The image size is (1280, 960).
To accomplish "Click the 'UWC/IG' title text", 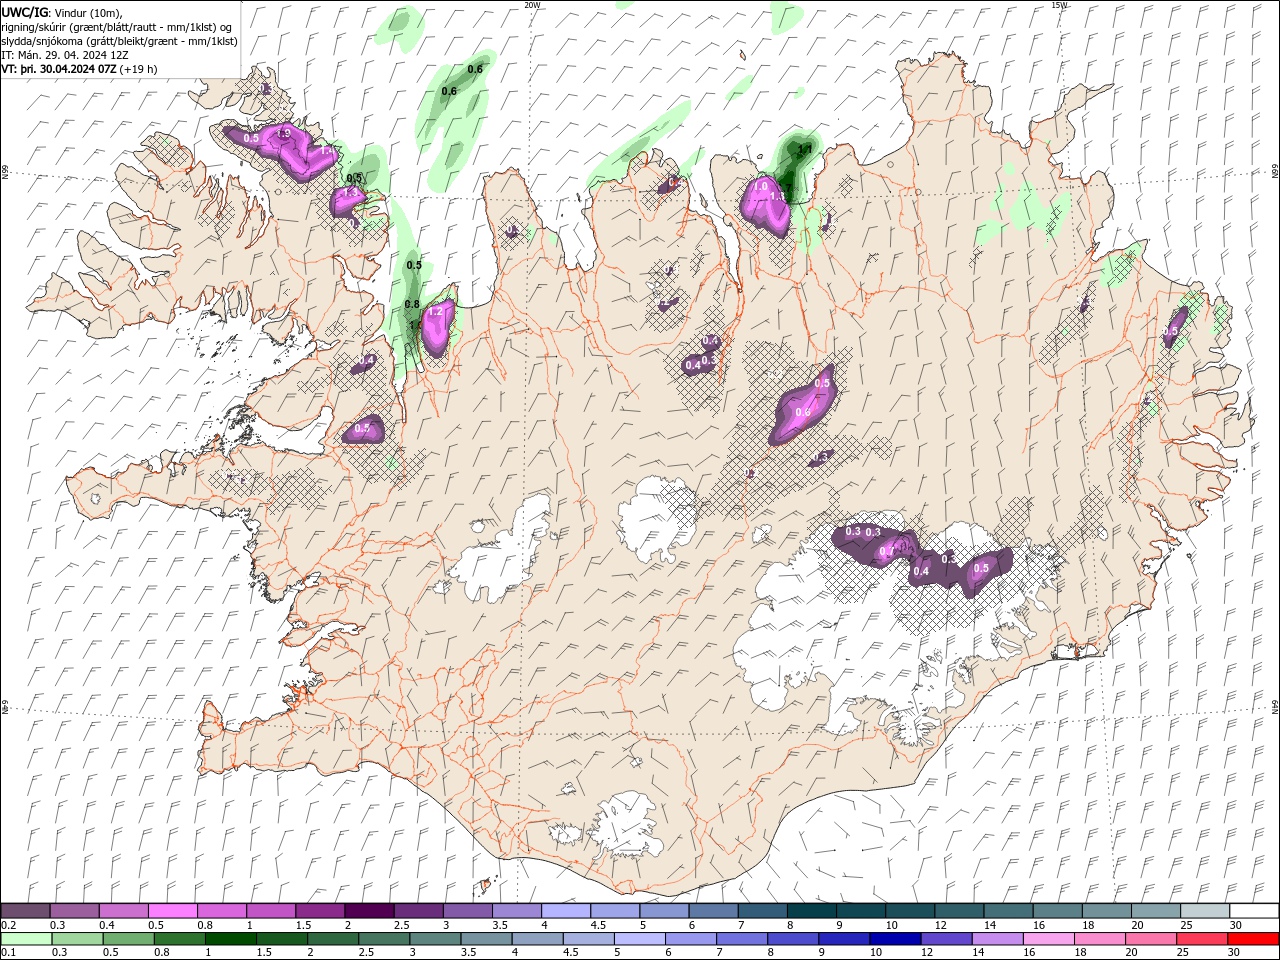I will point(24,12).
